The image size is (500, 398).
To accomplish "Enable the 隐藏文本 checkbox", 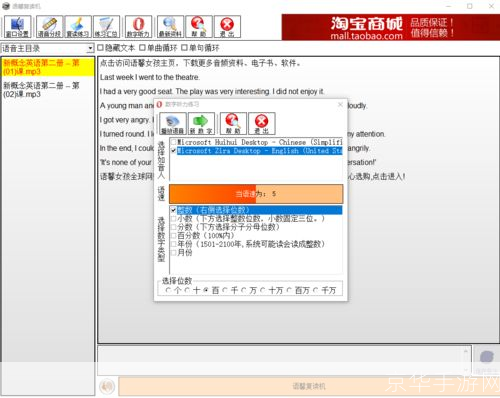I will click(100, 48).
